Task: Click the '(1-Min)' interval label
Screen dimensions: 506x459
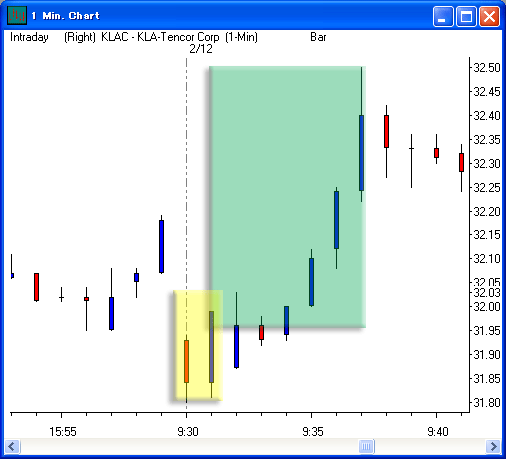Action: click(x=242, y=37)
